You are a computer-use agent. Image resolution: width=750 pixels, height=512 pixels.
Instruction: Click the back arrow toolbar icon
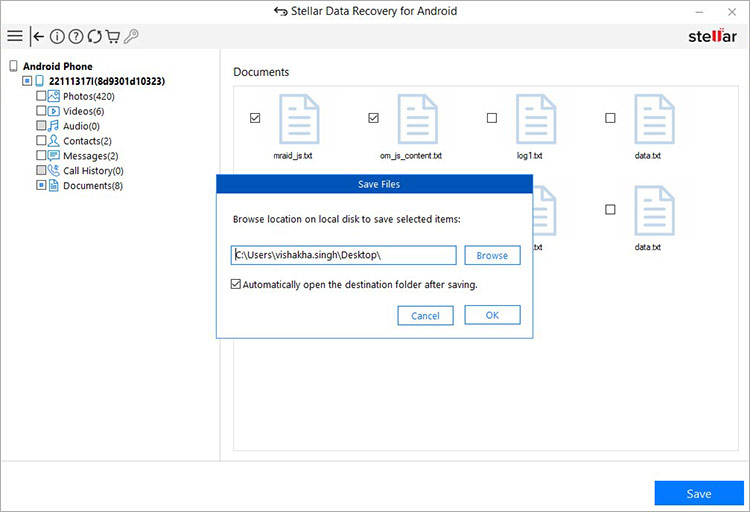point(38,36)
